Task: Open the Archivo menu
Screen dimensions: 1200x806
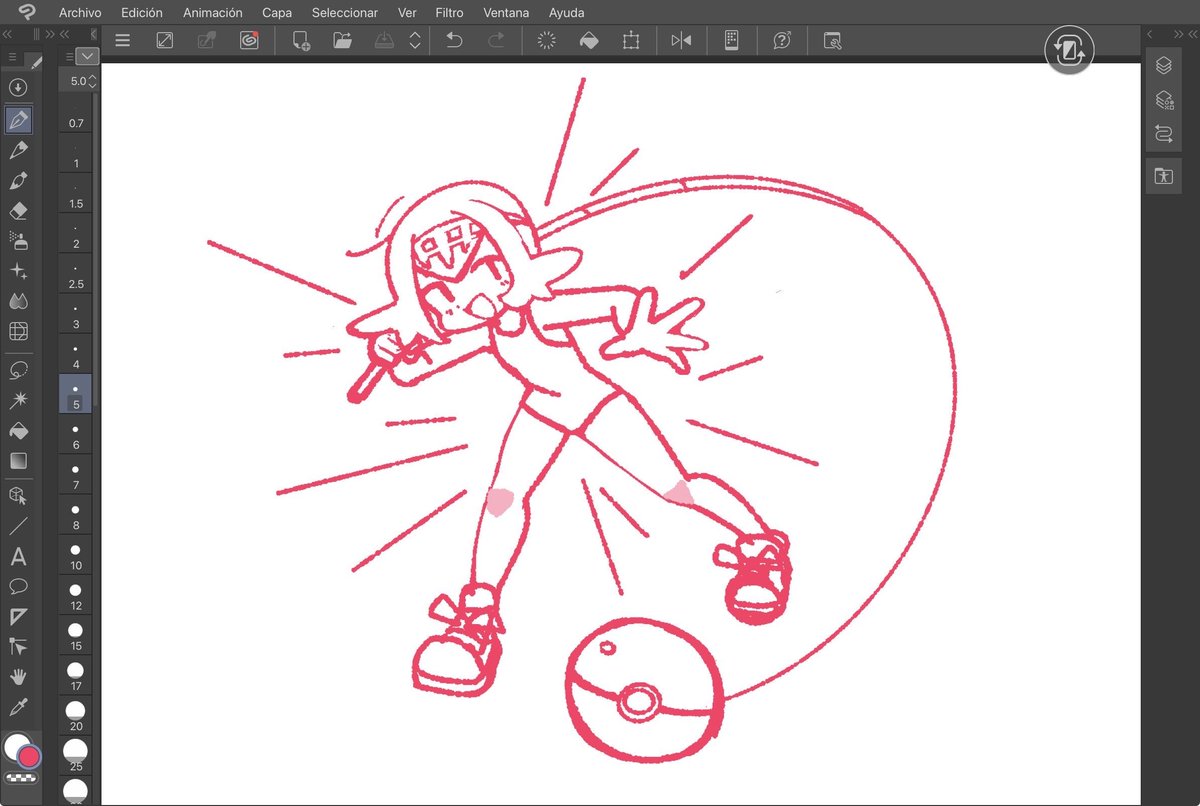Action: pyautogui.click(x=81, y=13)
